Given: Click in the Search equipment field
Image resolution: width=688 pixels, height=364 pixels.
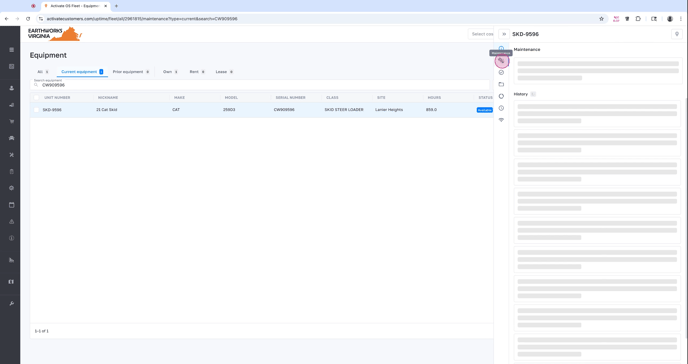Looking at the screenshot, I should [x=261, y=84].
